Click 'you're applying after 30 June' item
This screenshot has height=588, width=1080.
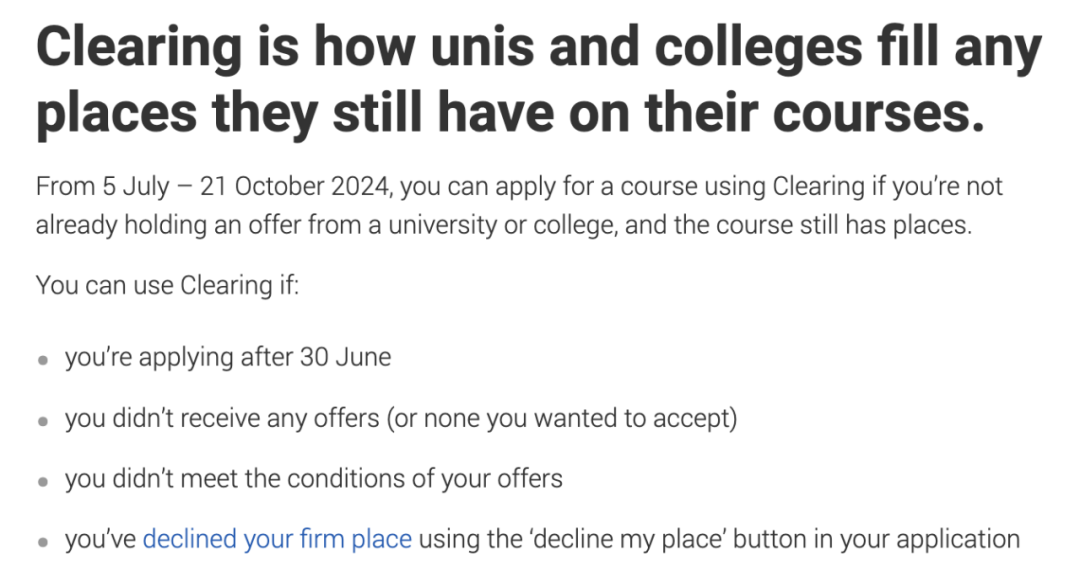(x=228, y=357)
